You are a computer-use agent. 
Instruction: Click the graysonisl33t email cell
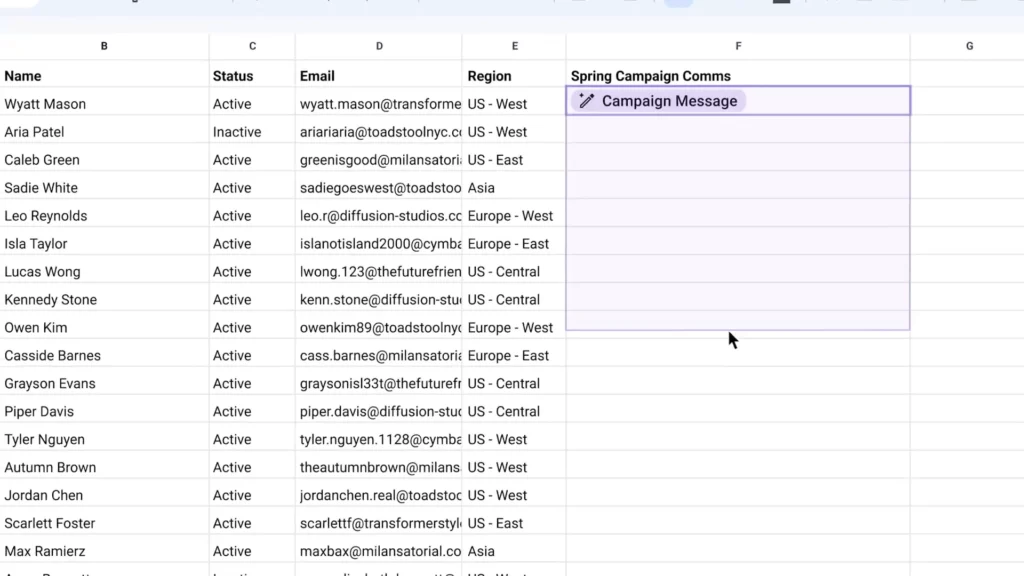tap(379, 383)
